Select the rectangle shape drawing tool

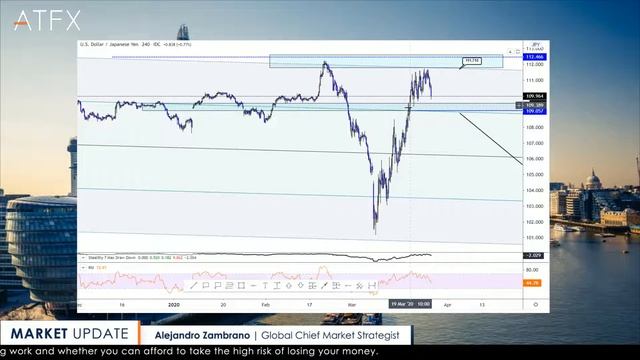click(x=241, y=286)
